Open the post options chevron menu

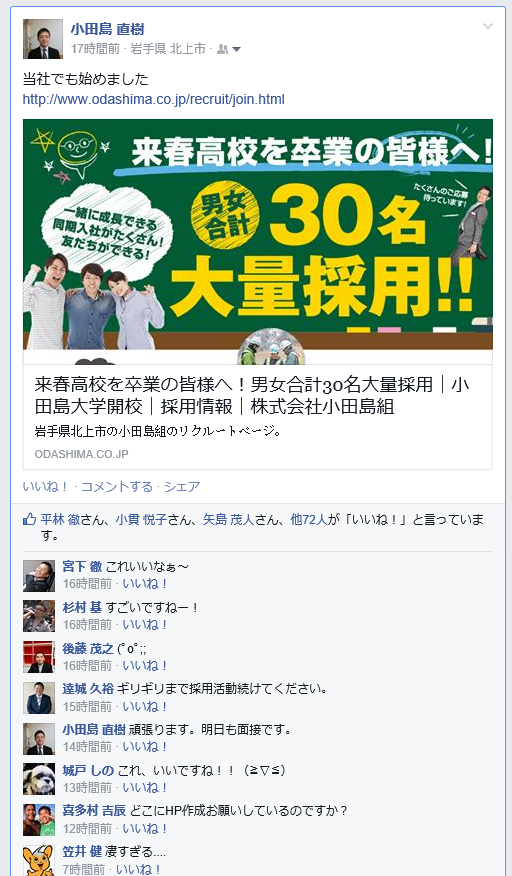(x=487, y=26)
